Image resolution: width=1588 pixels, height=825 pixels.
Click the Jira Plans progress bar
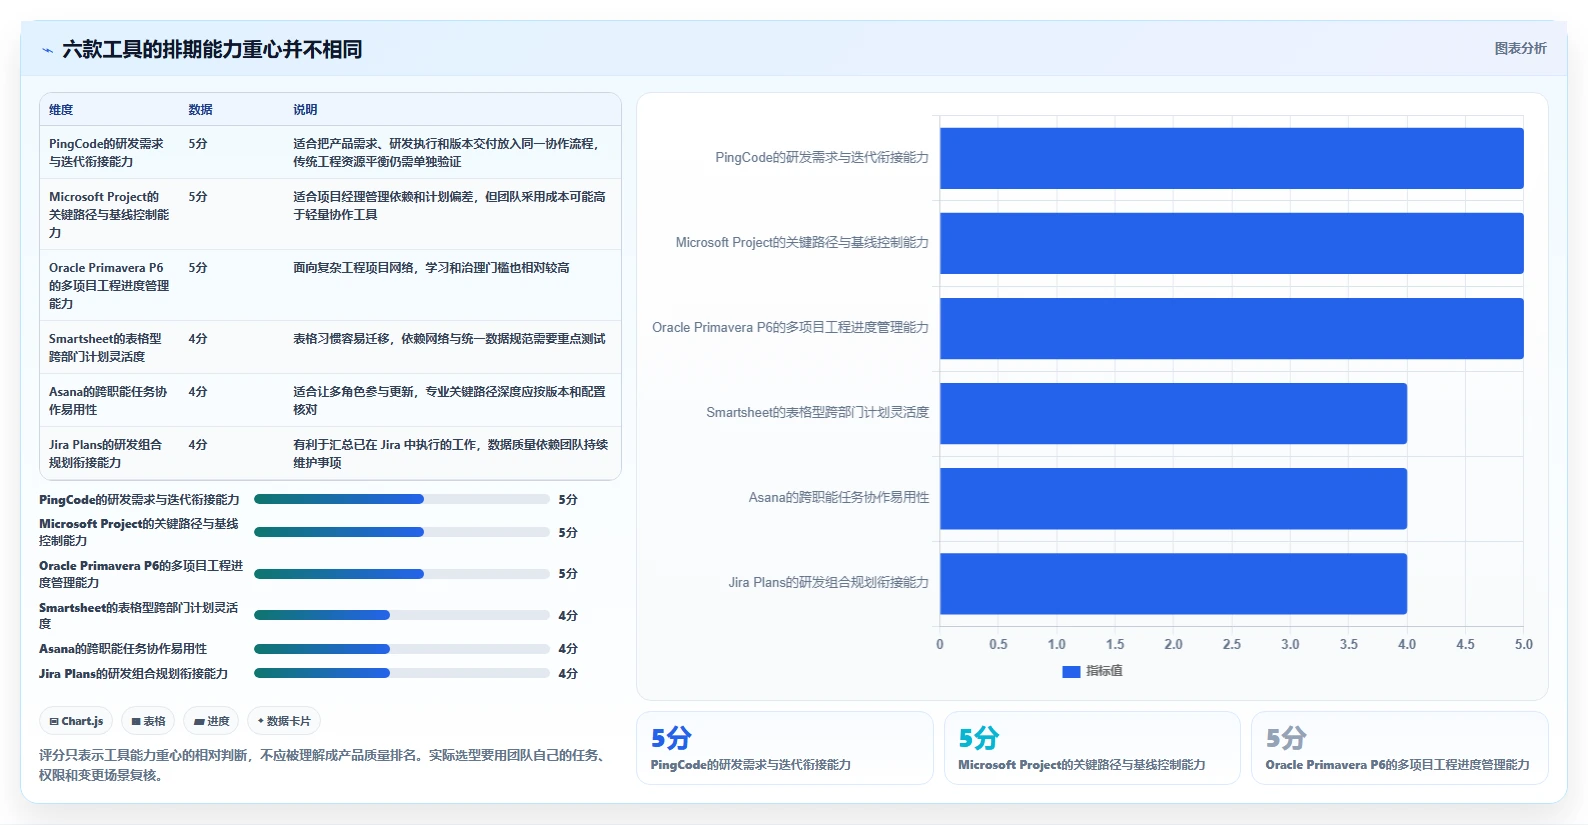point(402,673)
